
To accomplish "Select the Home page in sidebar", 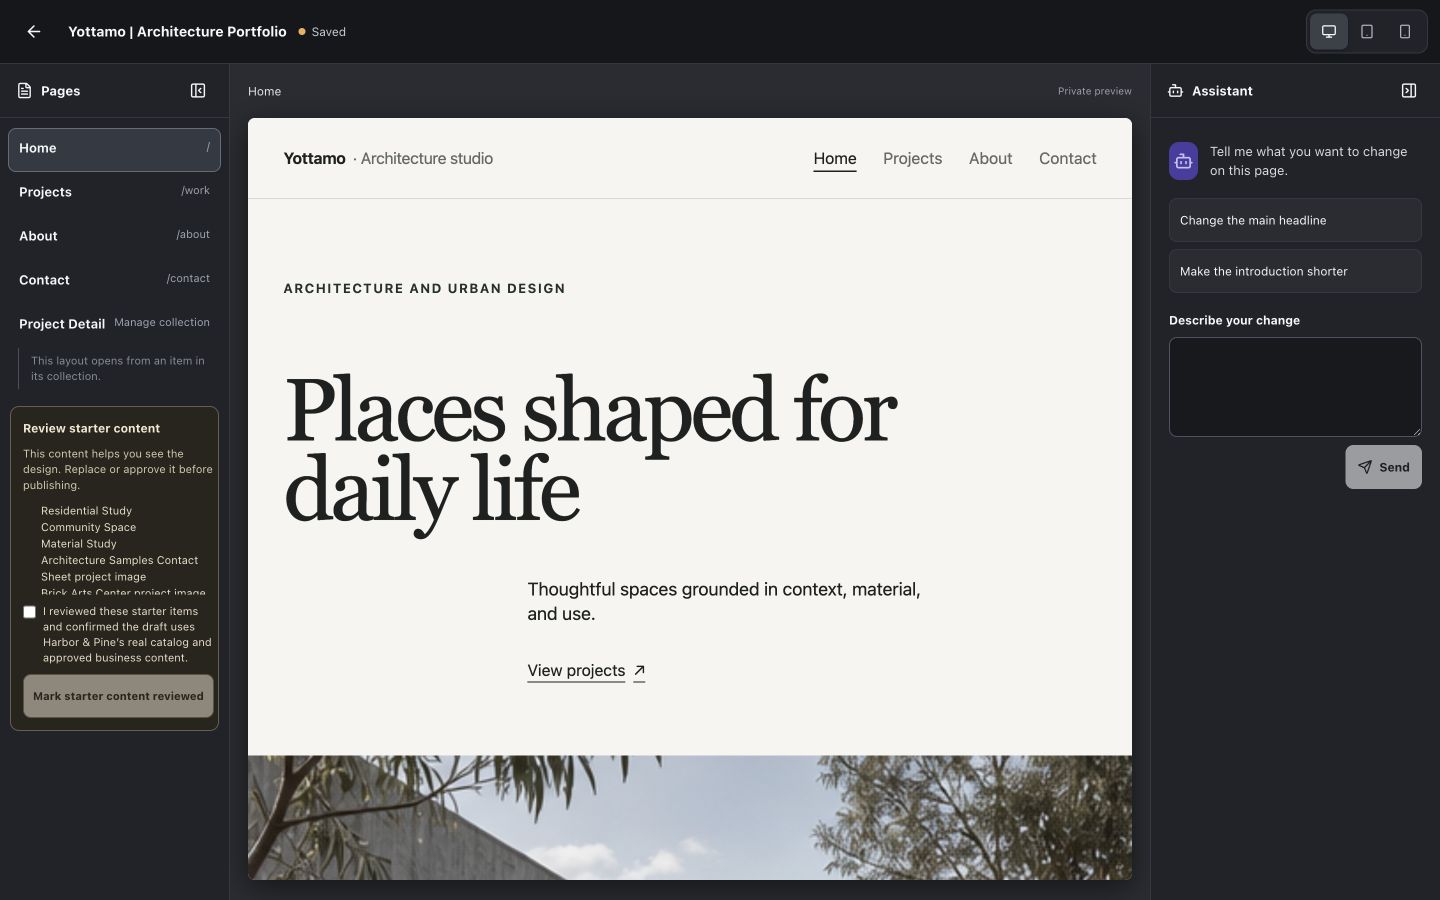I will (114, 149).
